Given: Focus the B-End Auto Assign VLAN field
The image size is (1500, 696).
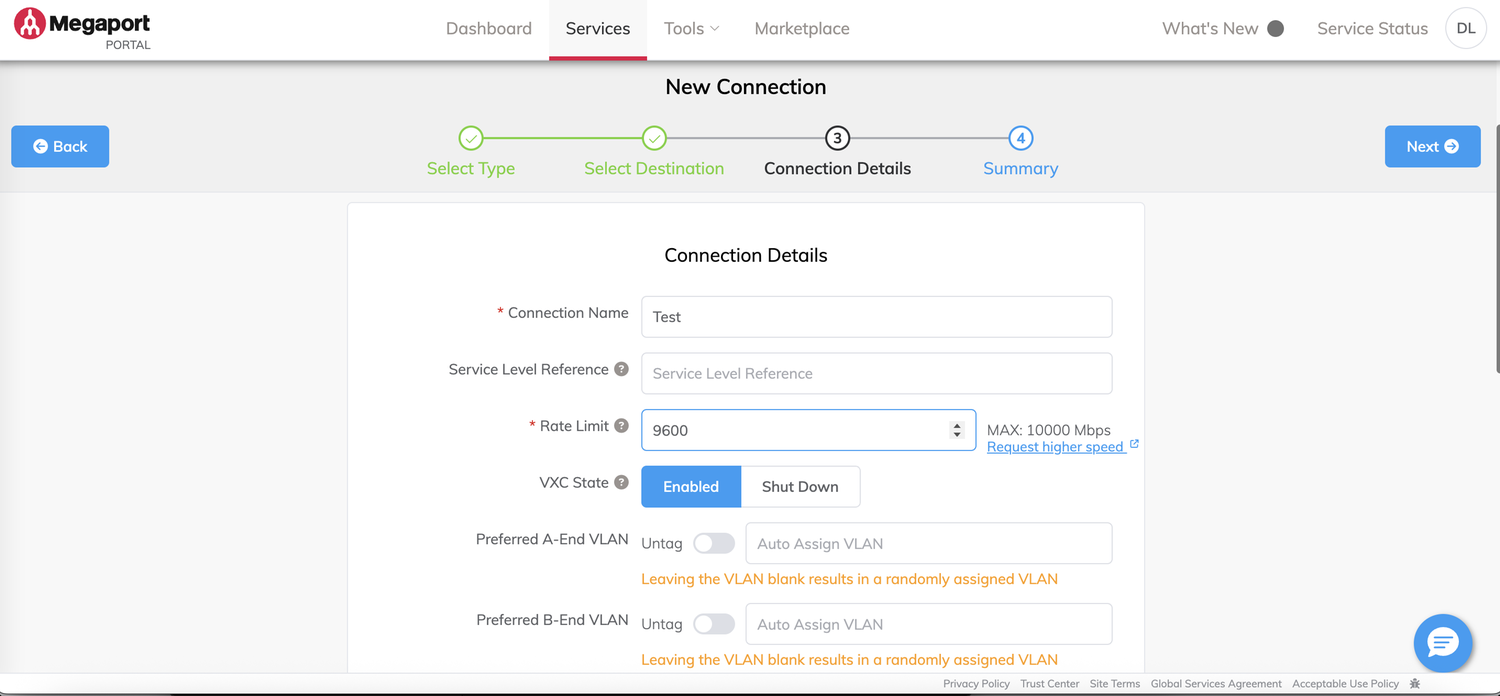Looking at the screenshot, I should point(929,624).
